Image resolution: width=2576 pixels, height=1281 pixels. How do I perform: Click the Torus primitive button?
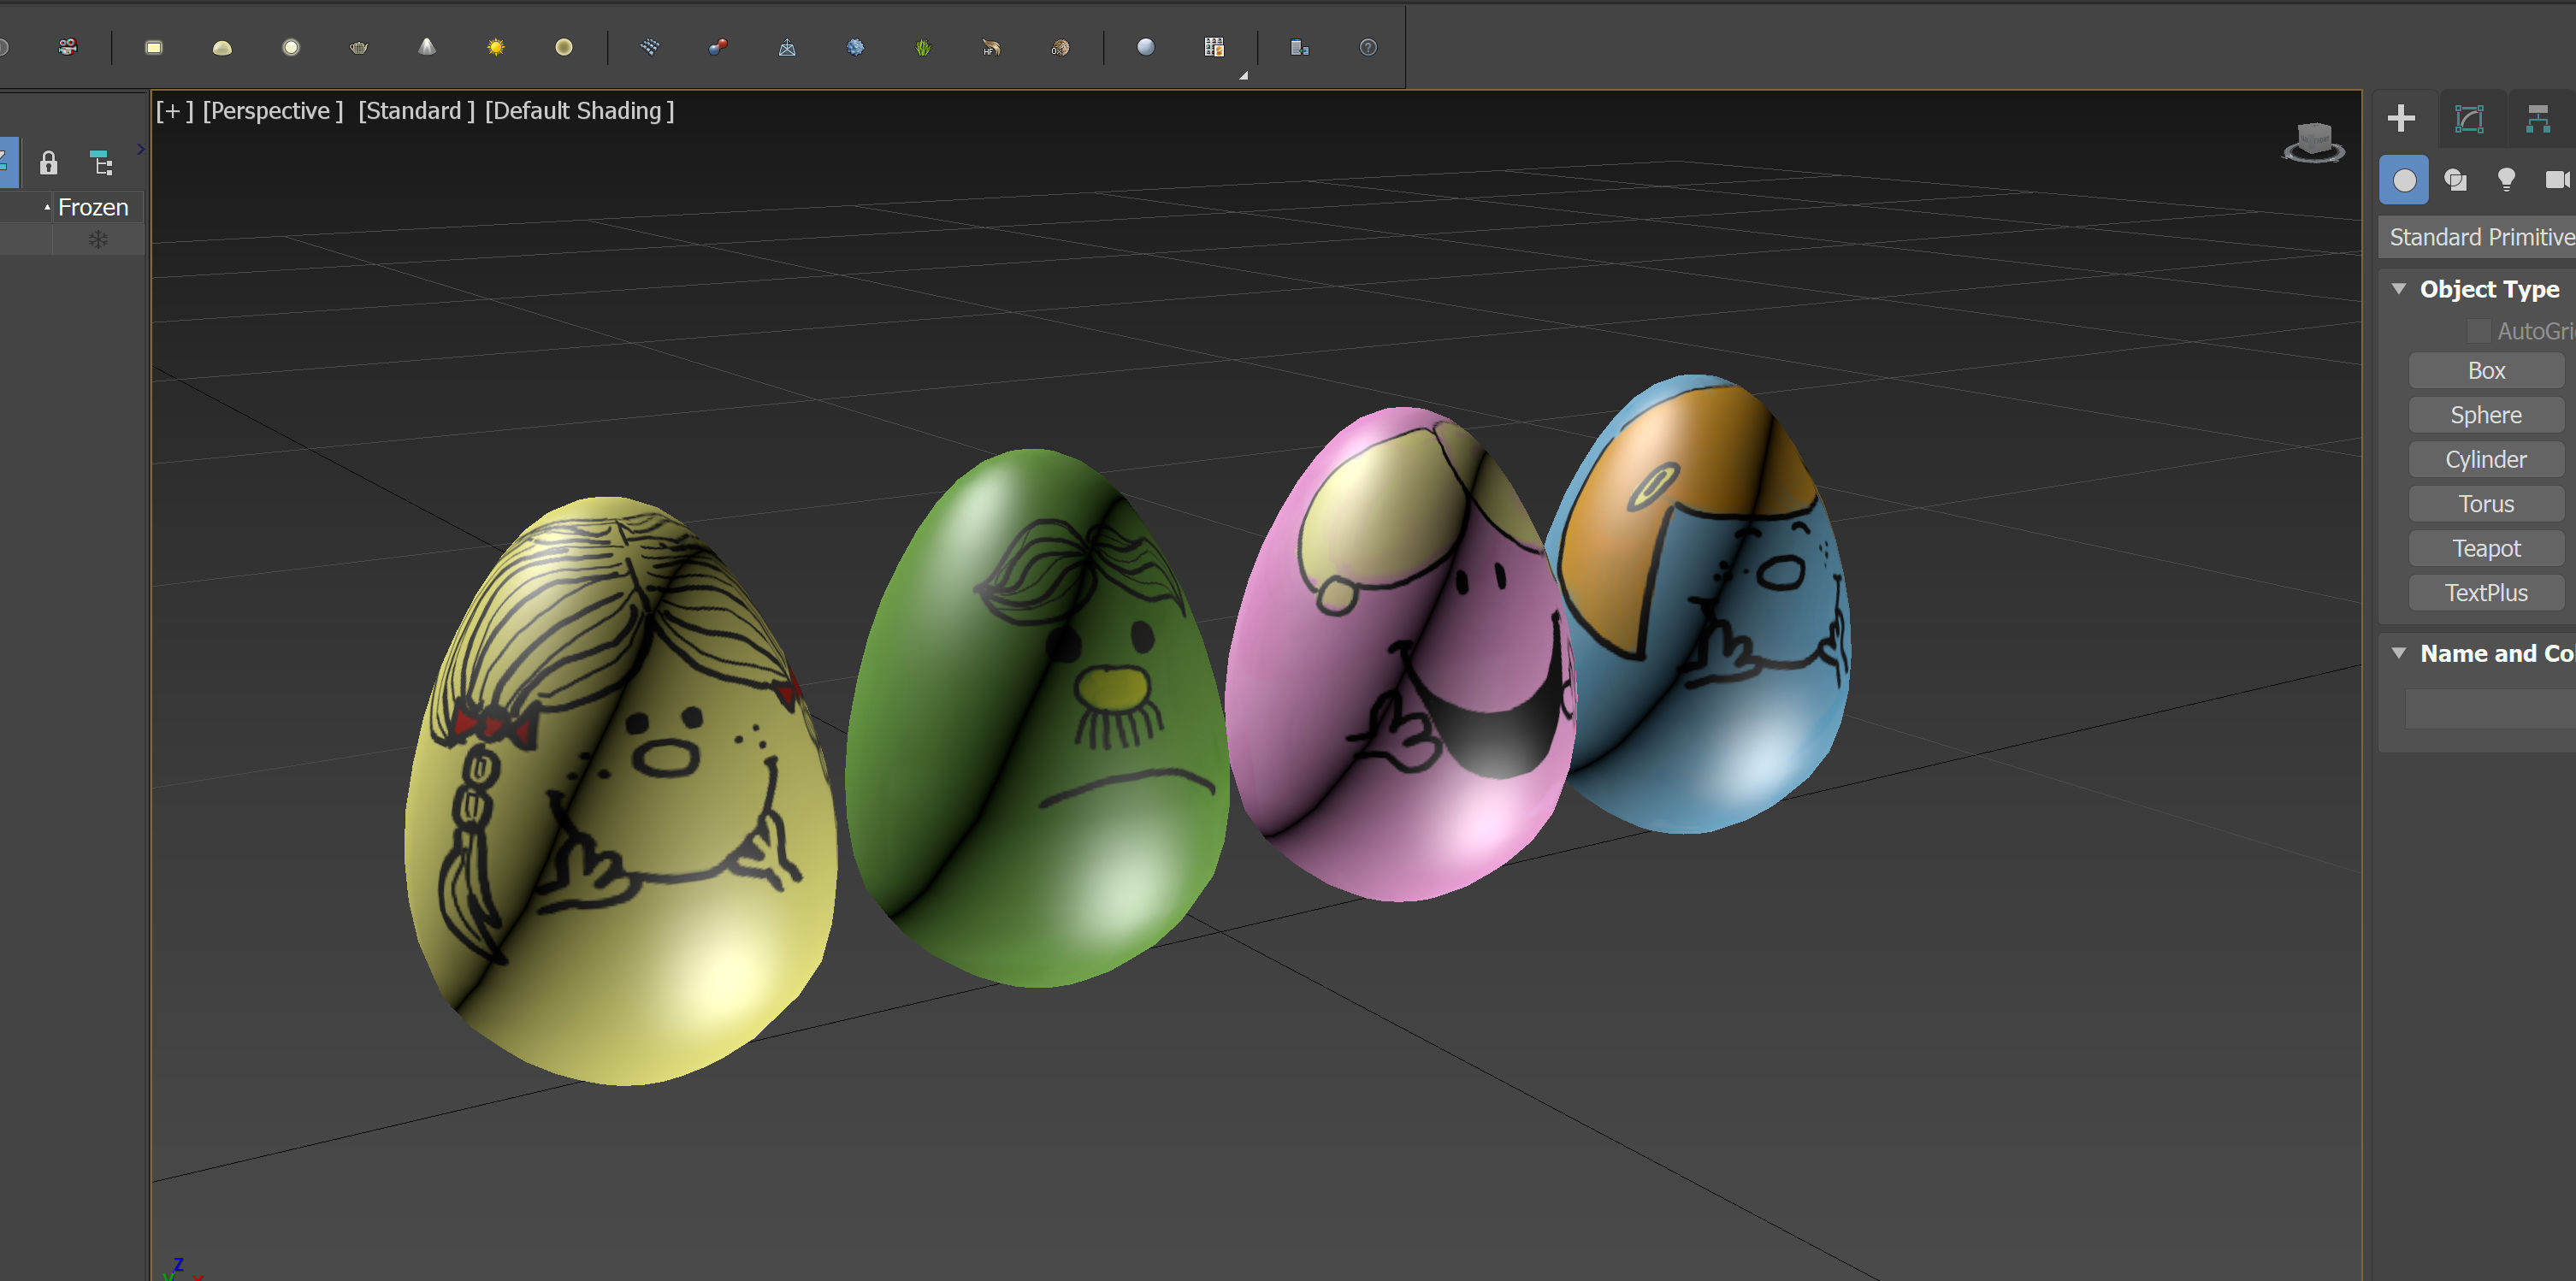[x=2486, y=504]
